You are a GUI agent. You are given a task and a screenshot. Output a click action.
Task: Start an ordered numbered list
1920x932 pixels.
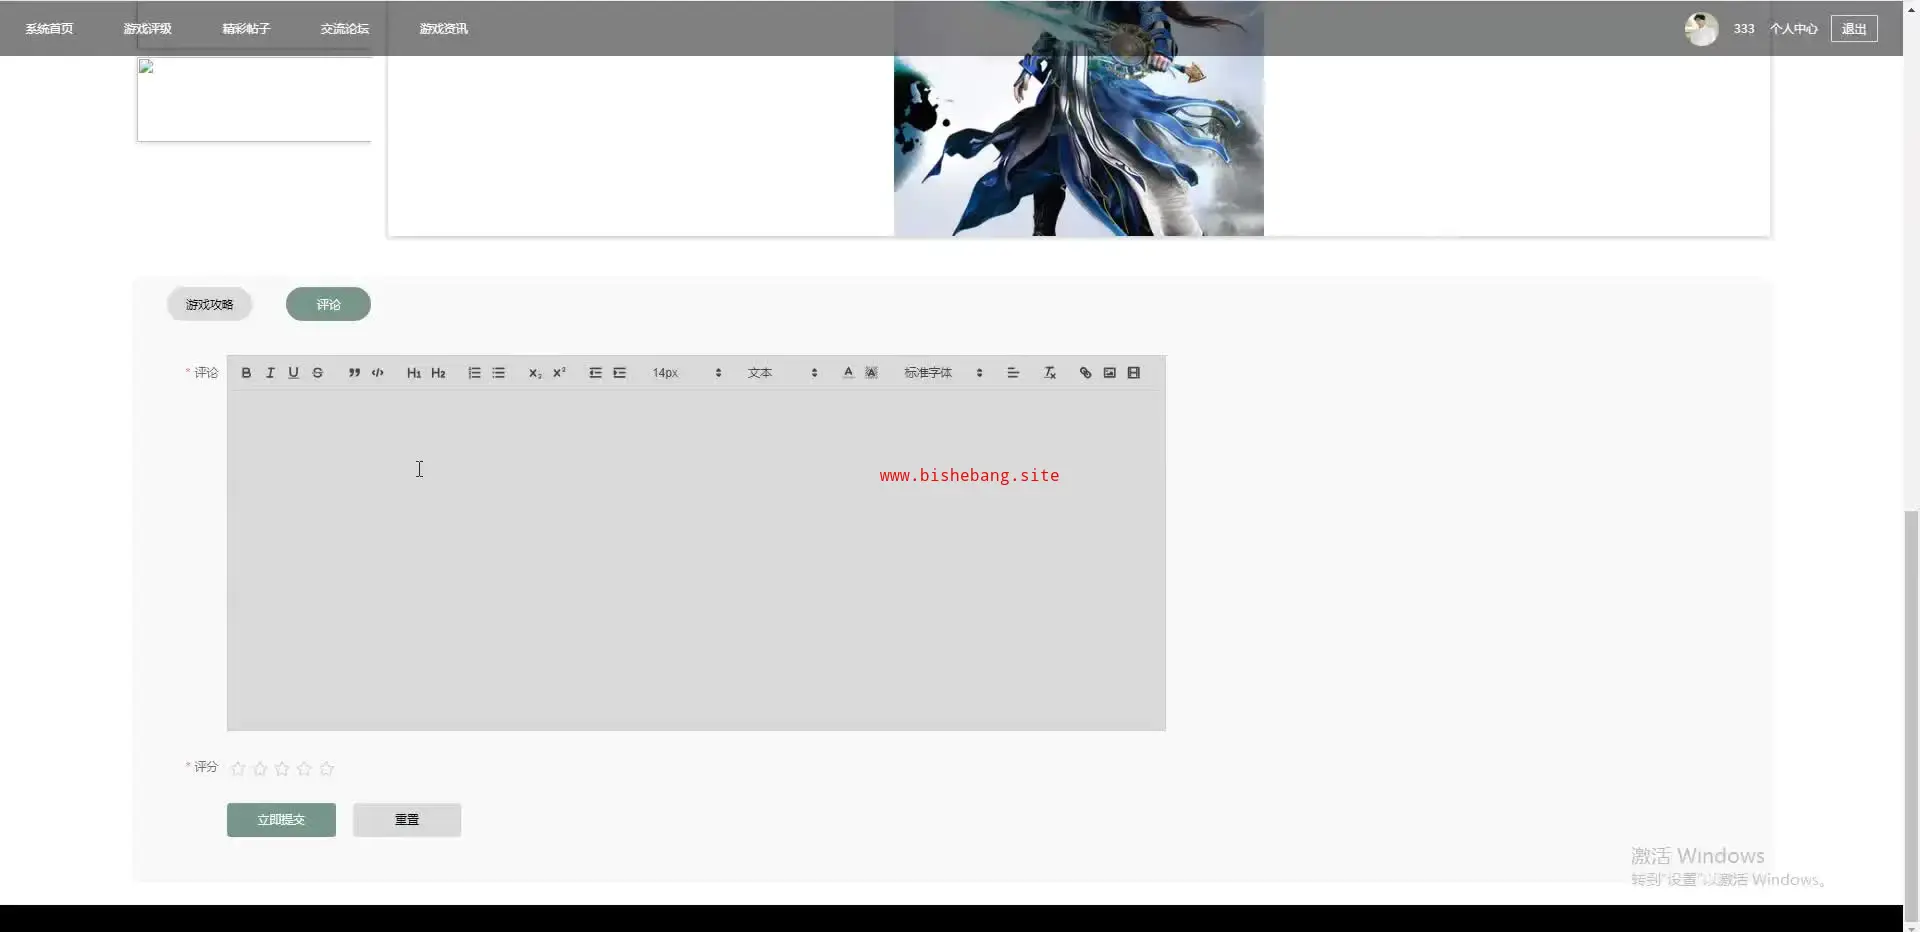[474, 373]
